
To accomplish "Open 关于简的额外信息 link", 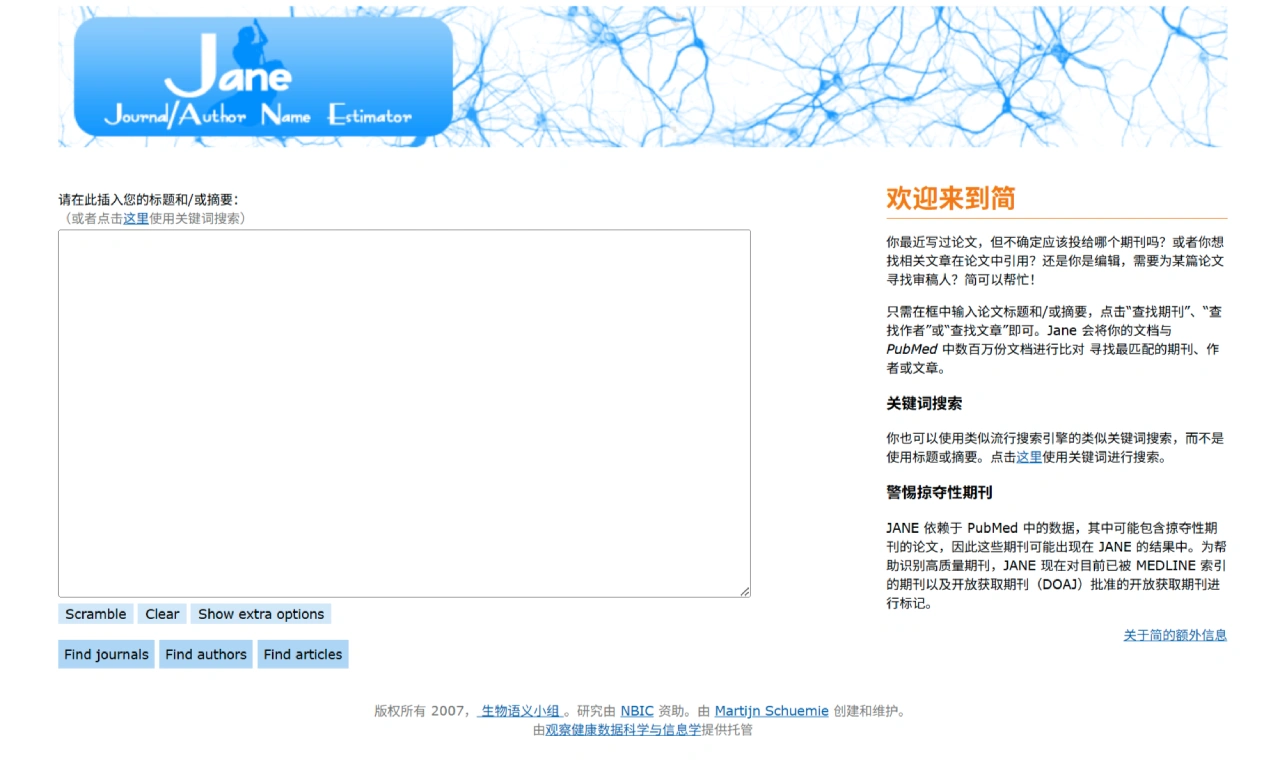I will tap(1175, 635).
